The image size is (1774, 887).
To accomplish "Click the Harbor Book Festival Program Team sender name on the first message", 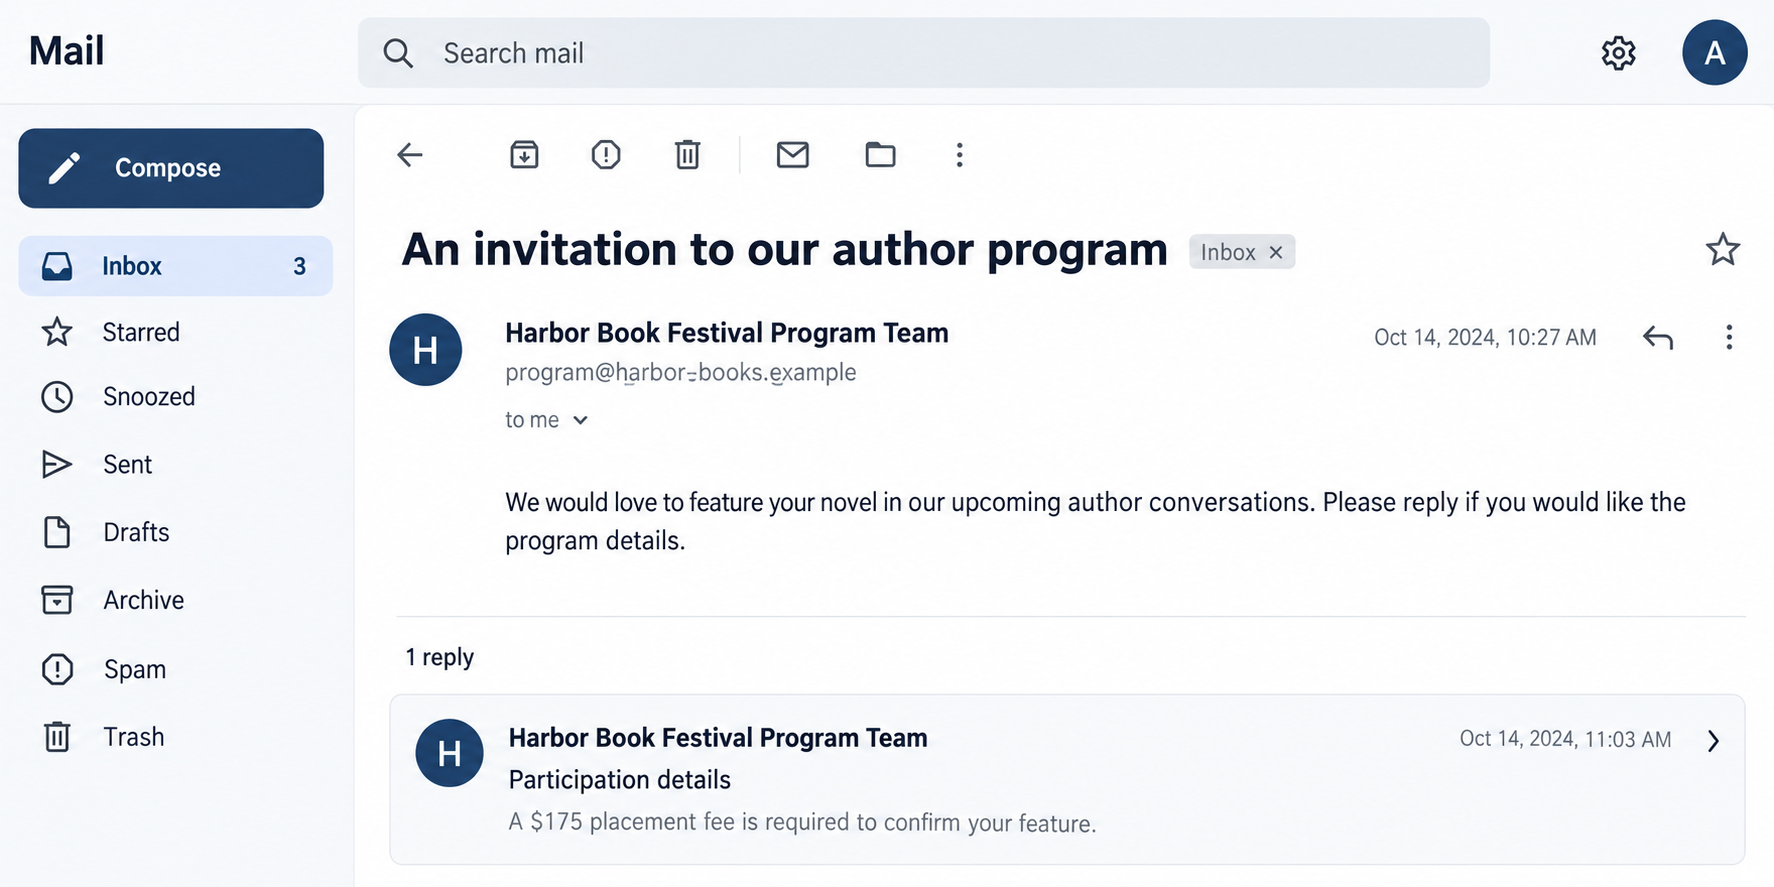I will tap(727, 333).
